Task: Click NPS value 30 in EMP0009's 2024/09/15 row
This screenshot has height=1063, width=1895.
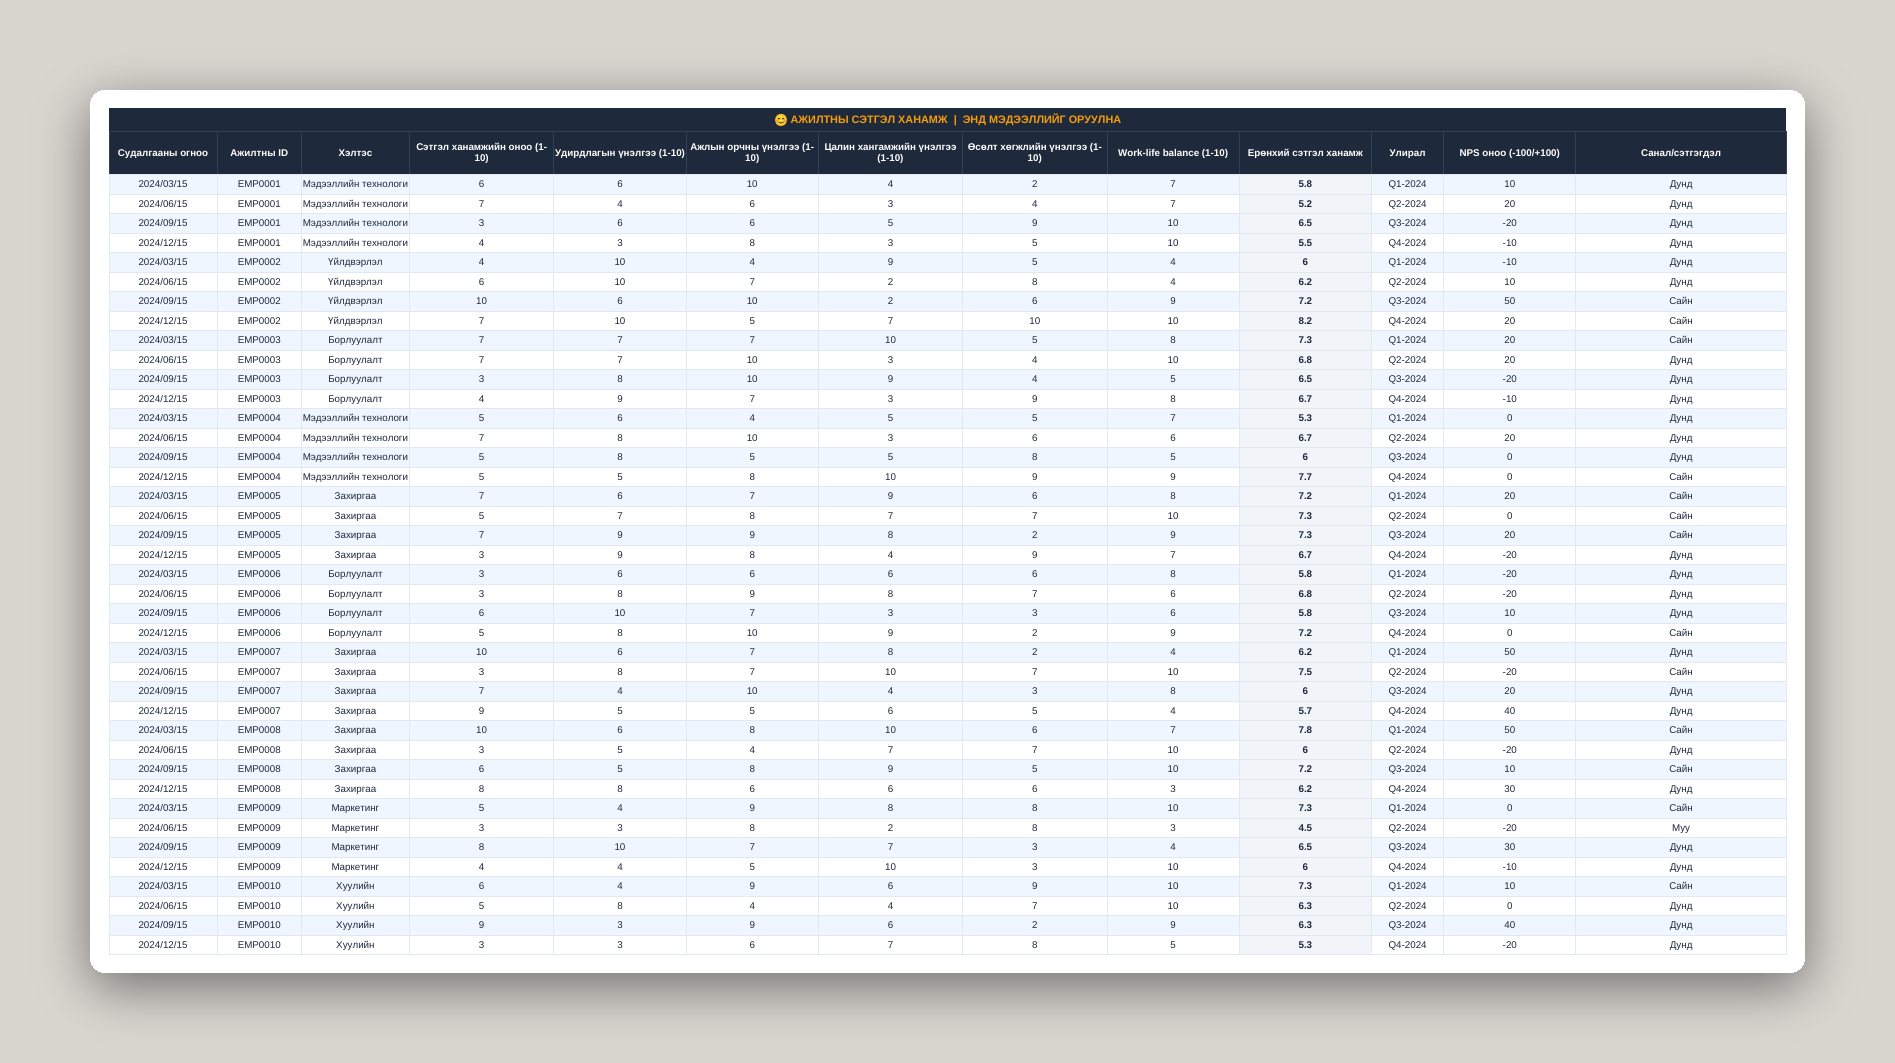Action: click(1509, 847)
